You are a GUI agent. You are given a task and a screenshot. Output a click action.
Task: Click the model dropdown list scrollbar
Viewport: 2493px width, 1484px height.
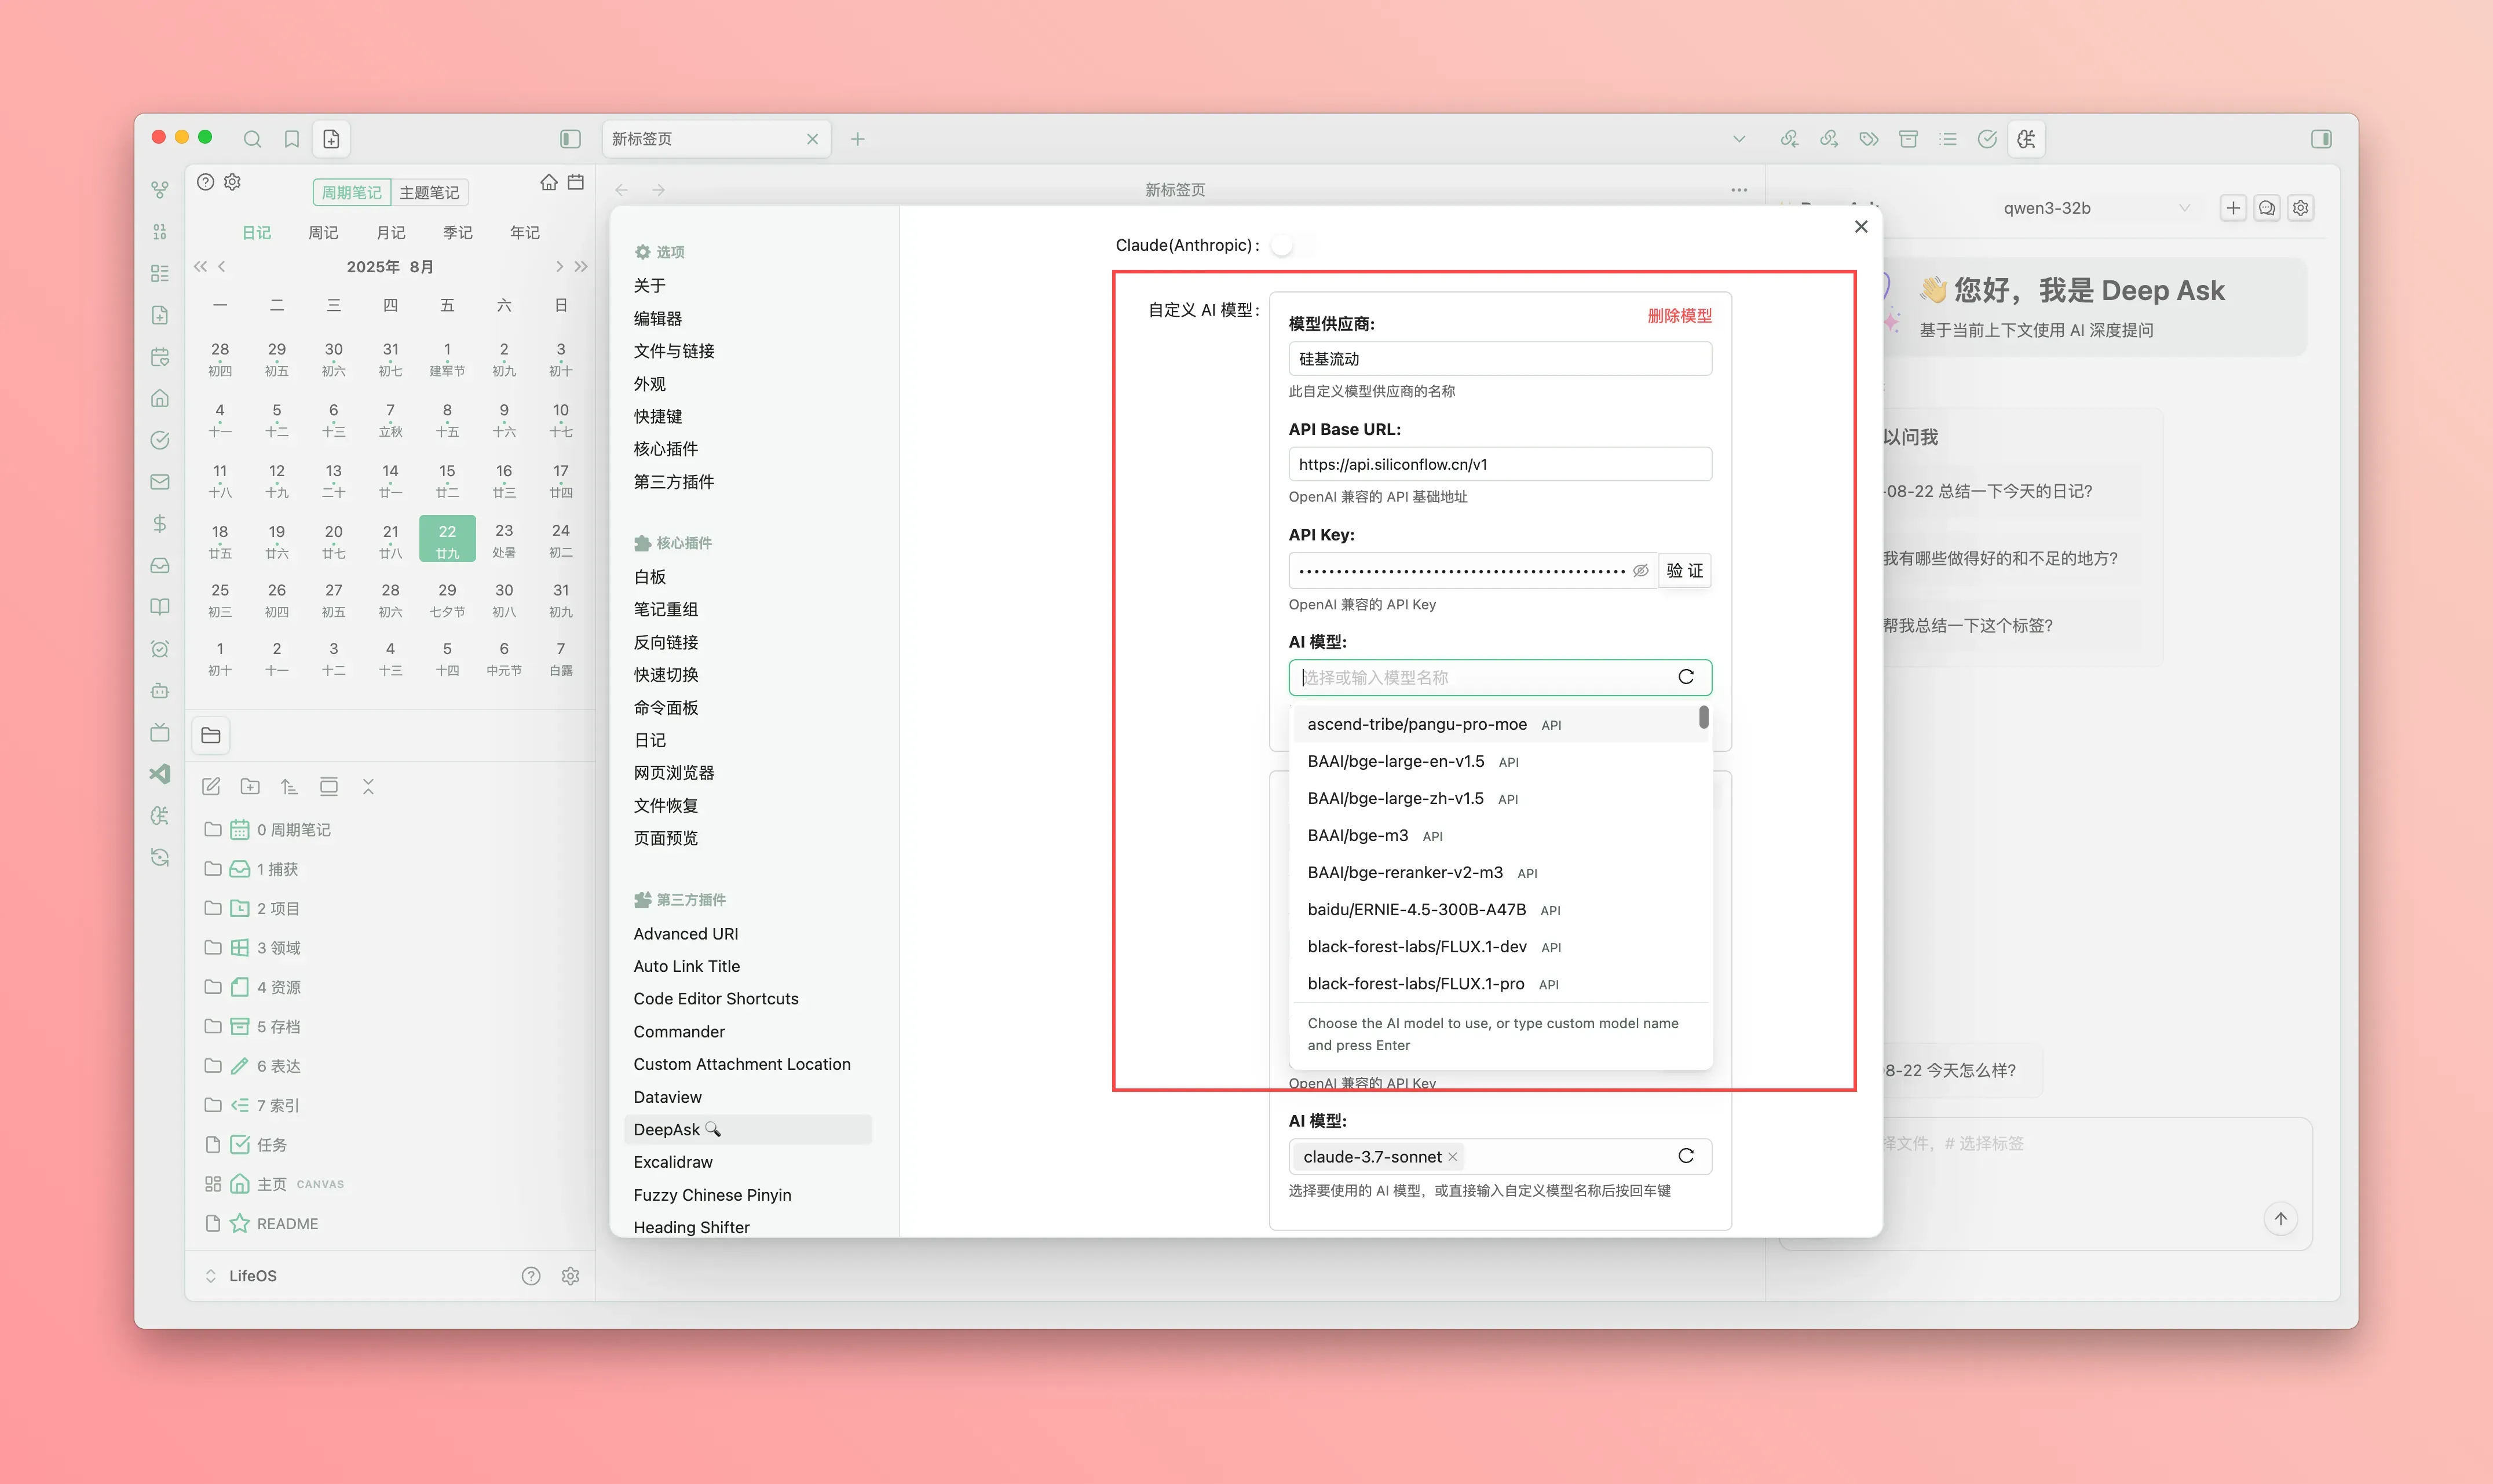pos(1703,717)
